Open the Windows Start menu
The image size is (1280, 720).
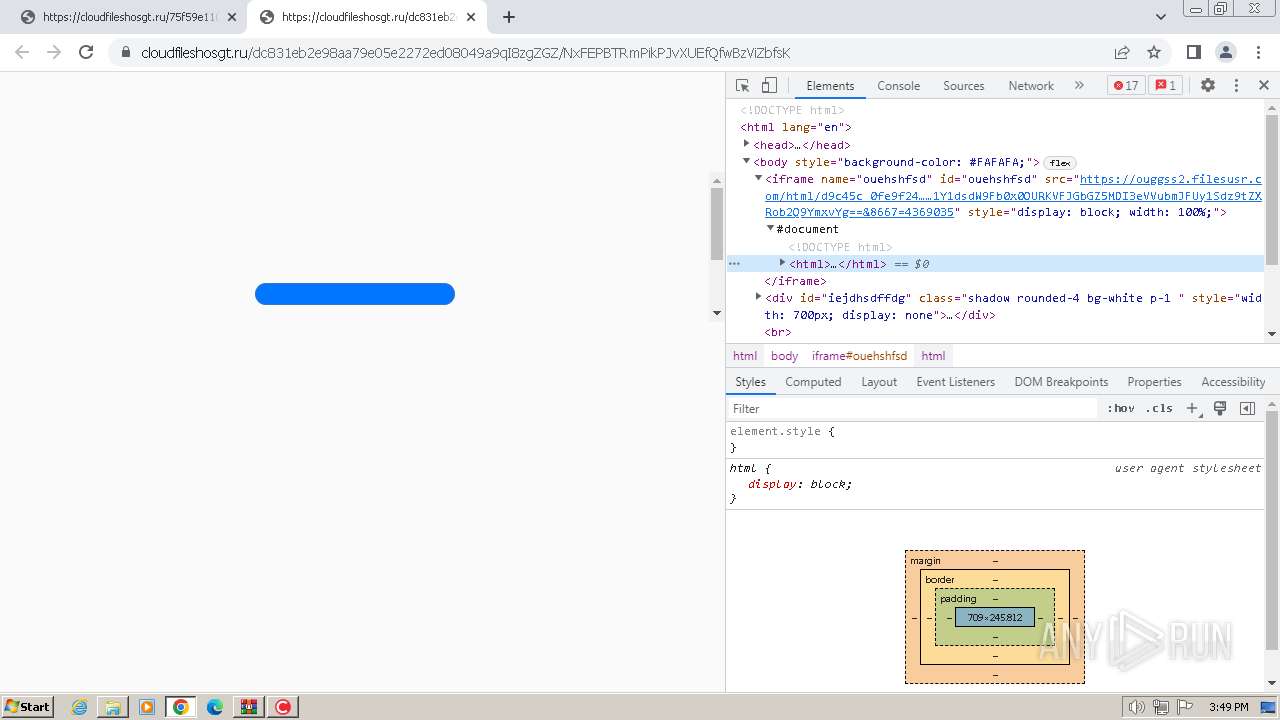[27, 706]
